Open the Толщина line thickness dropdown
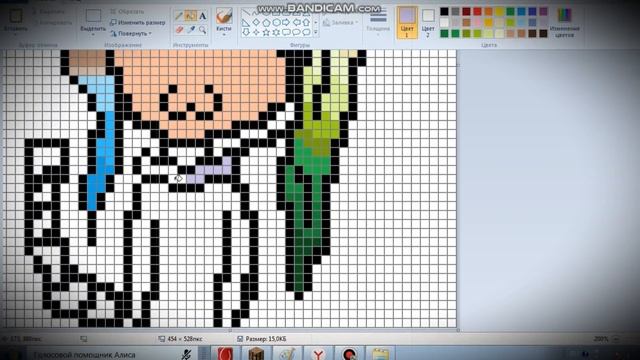The image size is (640, 360). tap(378, 22)
